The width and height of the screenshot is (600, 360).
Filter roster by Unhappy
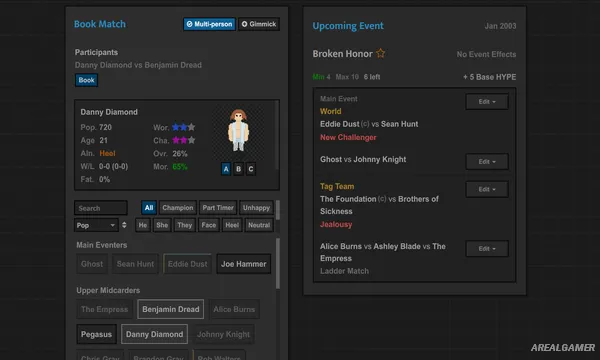pos(256,208)
